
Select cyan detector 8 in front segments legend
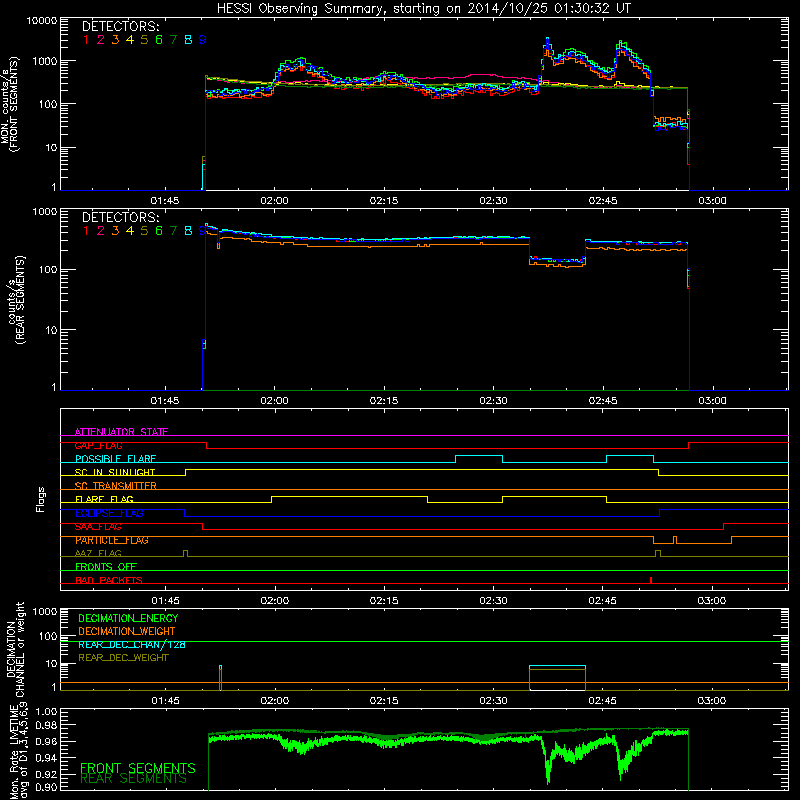[188, 40]
